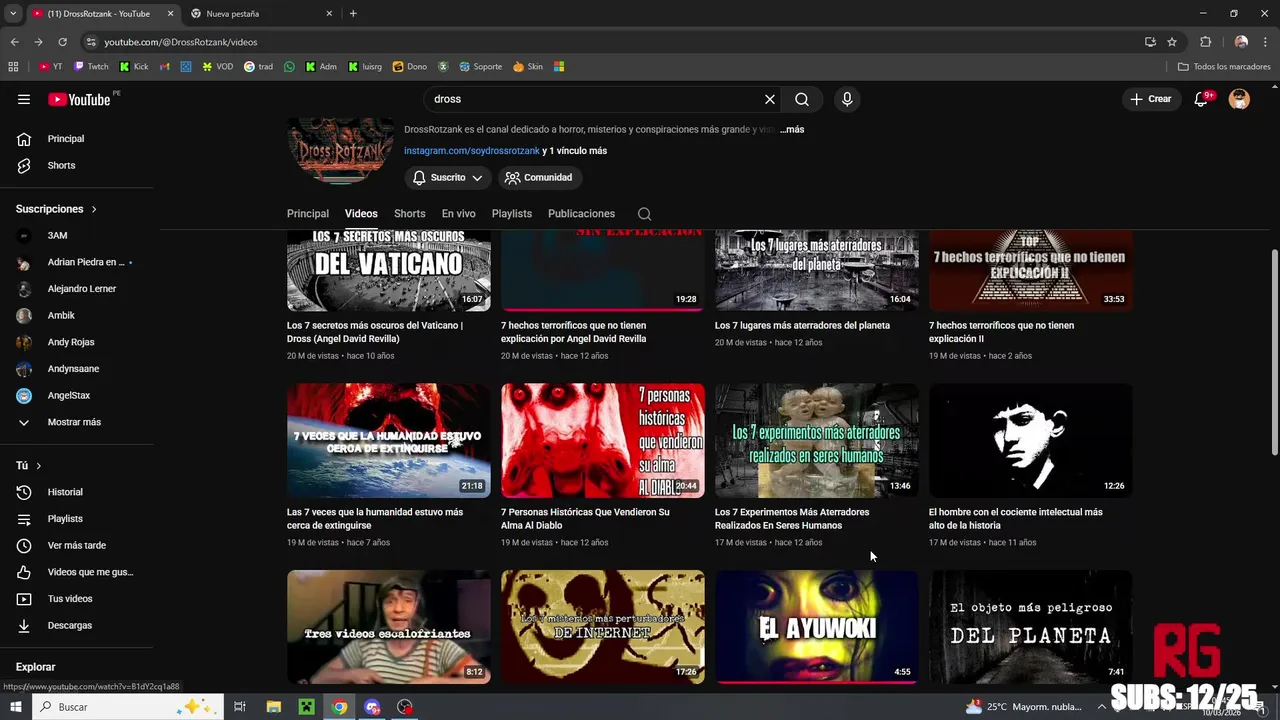1280x720 pixels.
Task: Open the Kick bookmark
Action: (134, 67)
